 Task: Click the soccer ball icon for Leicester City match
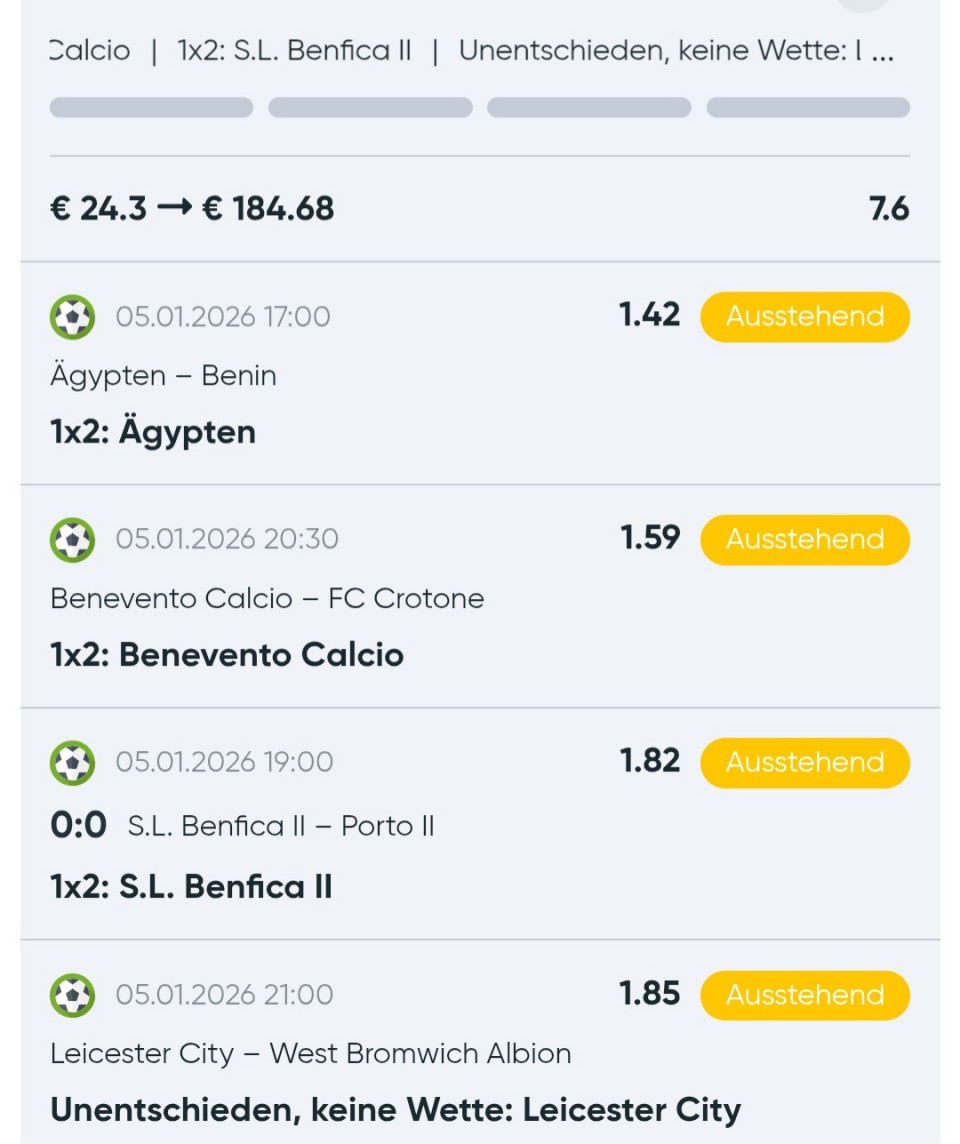coord(72,996)
